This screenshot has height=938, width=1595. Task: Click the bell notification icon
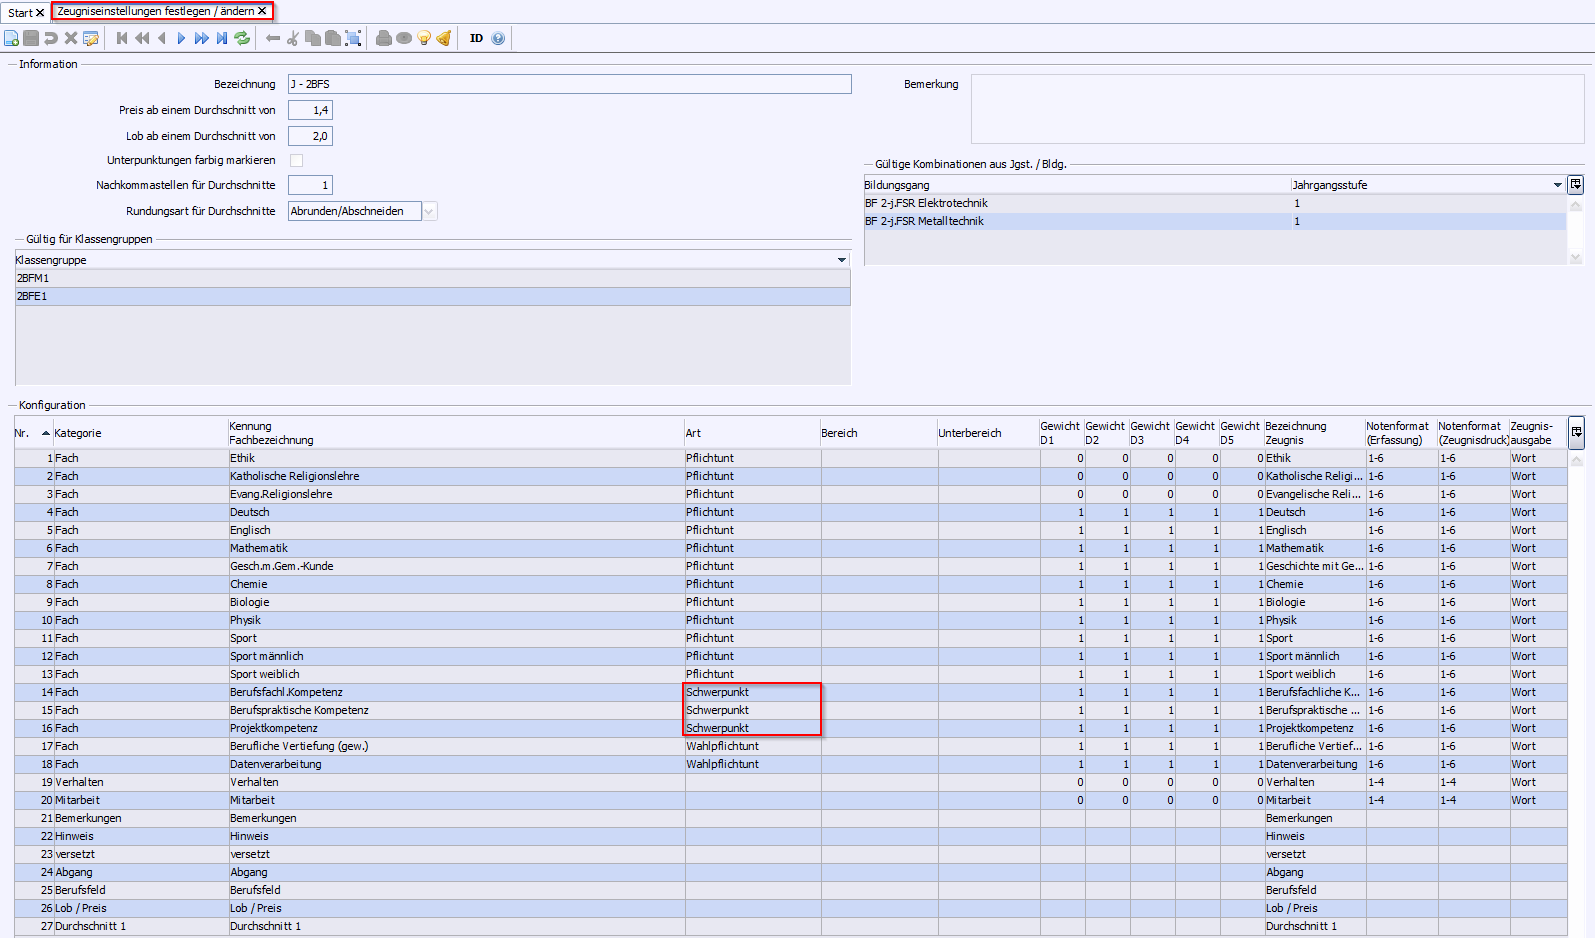coord(444,38)
